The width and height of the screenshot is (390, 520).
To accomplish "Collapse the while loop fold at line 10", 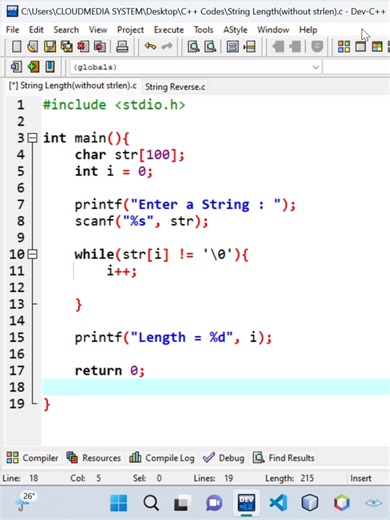I will point(32,254).
